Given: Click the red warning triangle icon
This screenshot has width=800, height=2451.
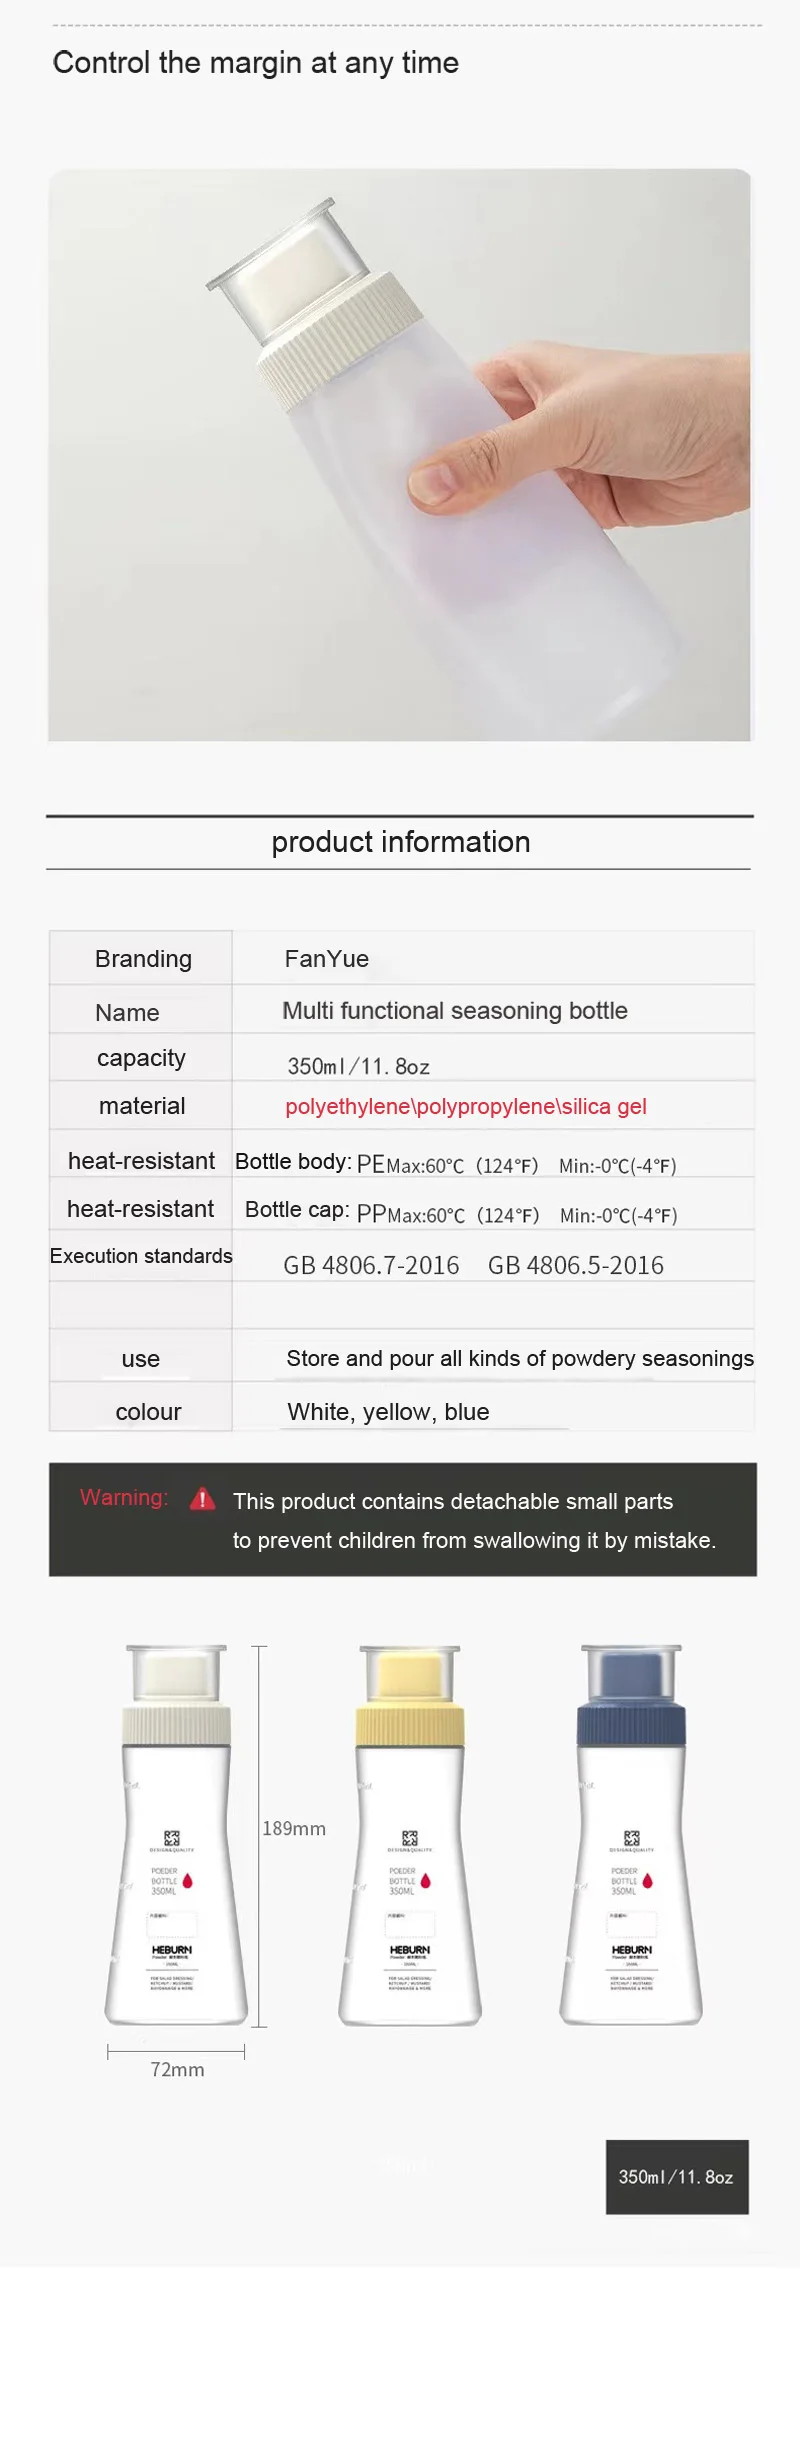Looking at the screenshot, I should pyautogui.click(x=202, y=1498).
